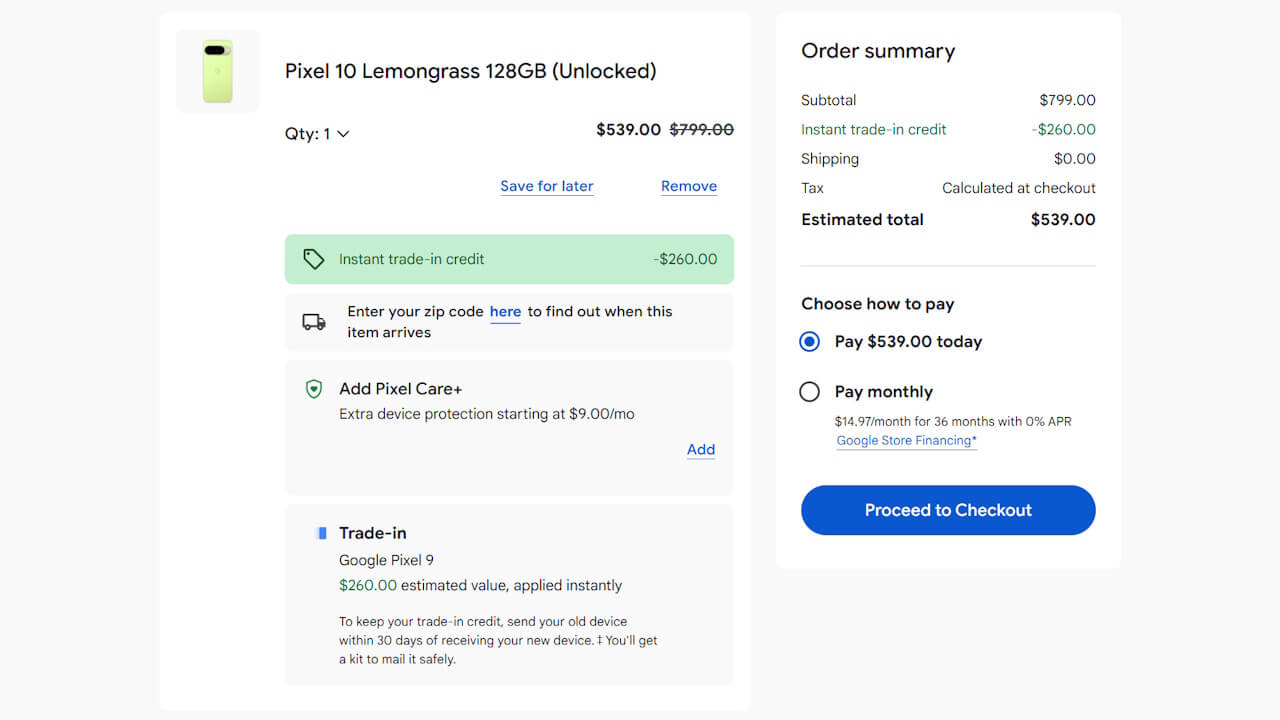The image size is (1280, 720).
Task: Click Instant trade-in credit in Order summary
Action: [873, 129]
